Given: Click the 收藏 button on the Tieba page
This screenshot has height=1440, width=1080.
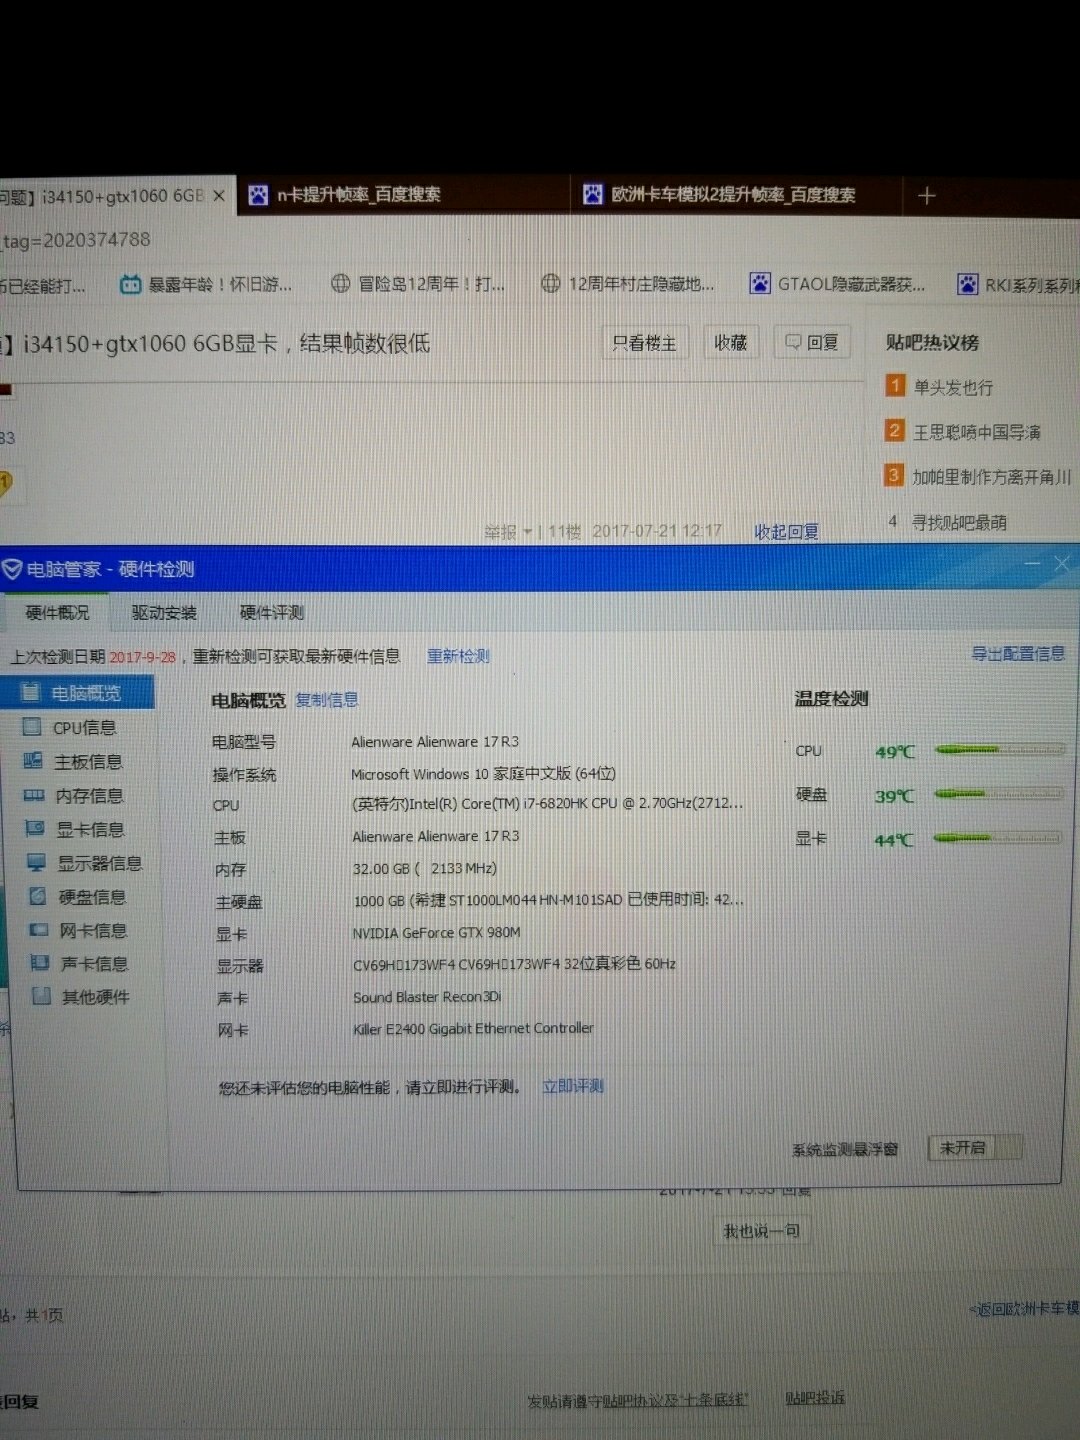Looking at the screenshot, I should click(730, 342).
